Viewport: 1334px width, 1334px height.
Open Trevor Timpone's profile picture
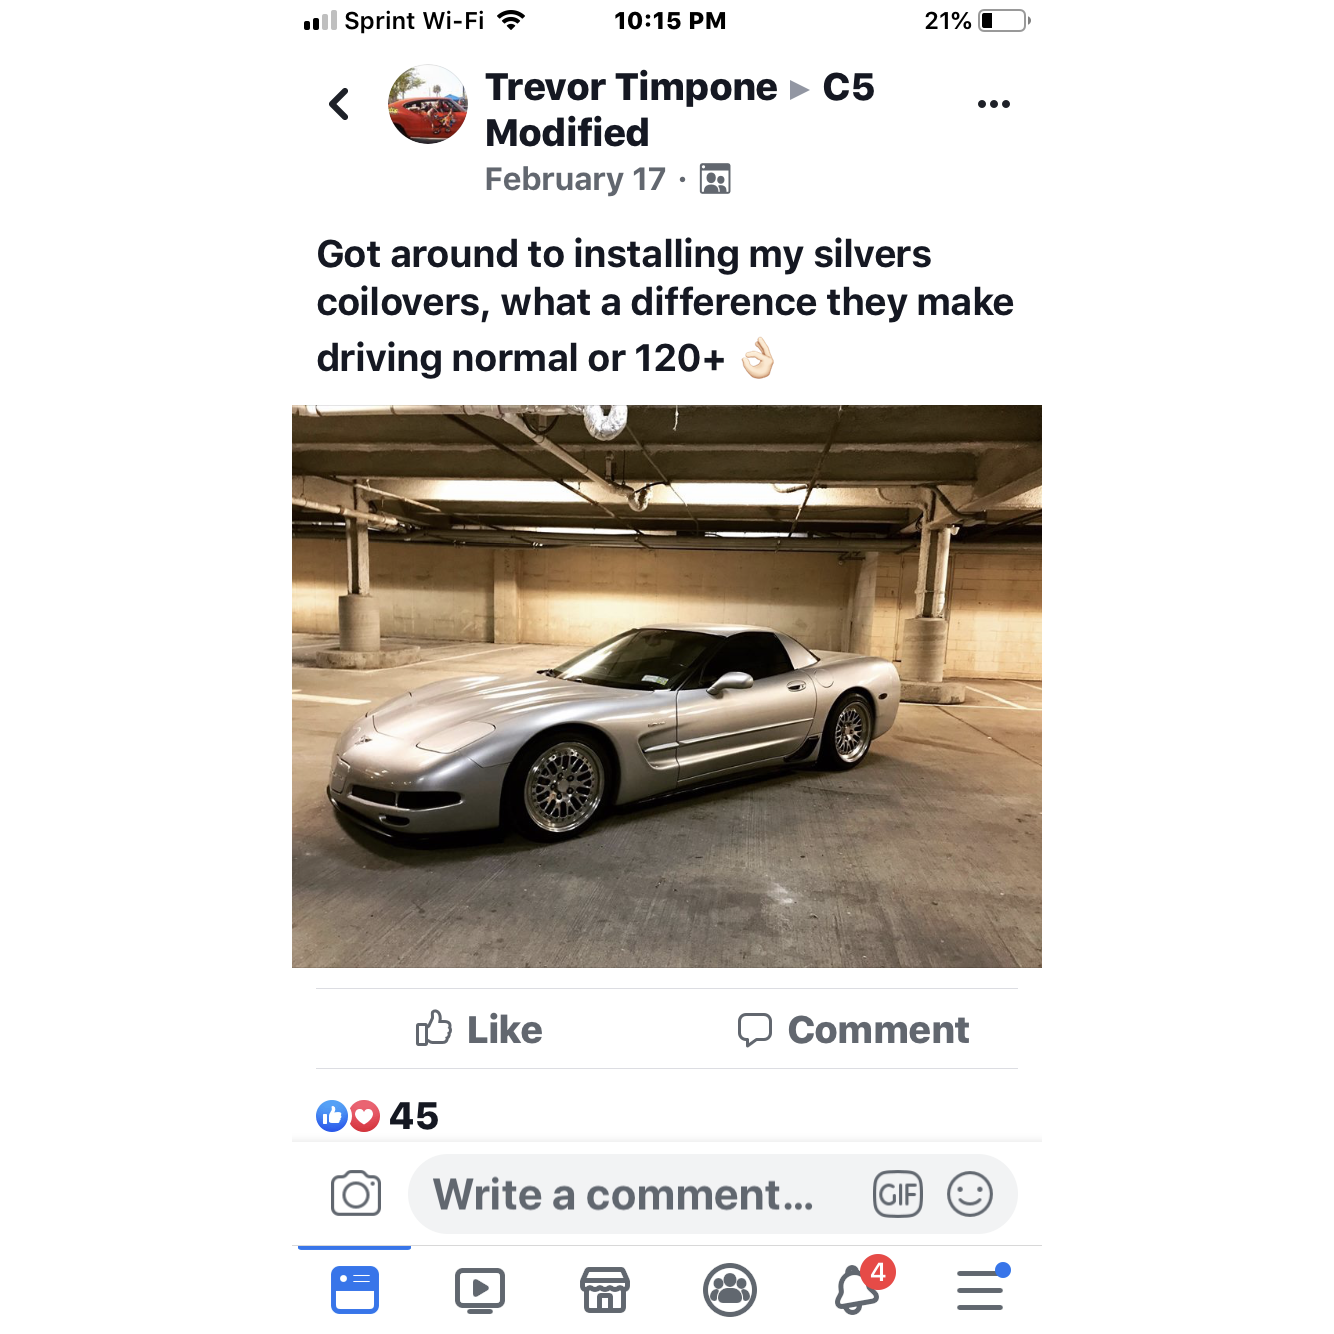[x=428, y=104]
